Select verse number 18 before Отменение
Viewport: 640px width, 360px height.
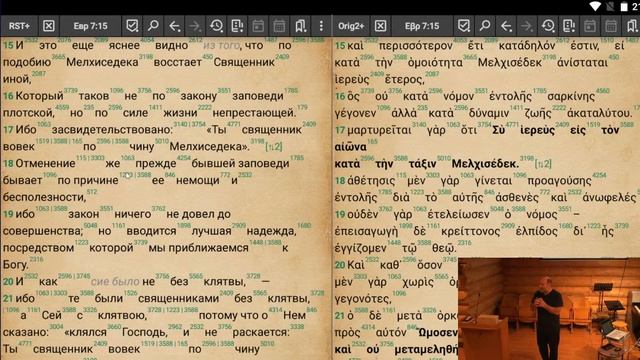(x=8, y=164)
